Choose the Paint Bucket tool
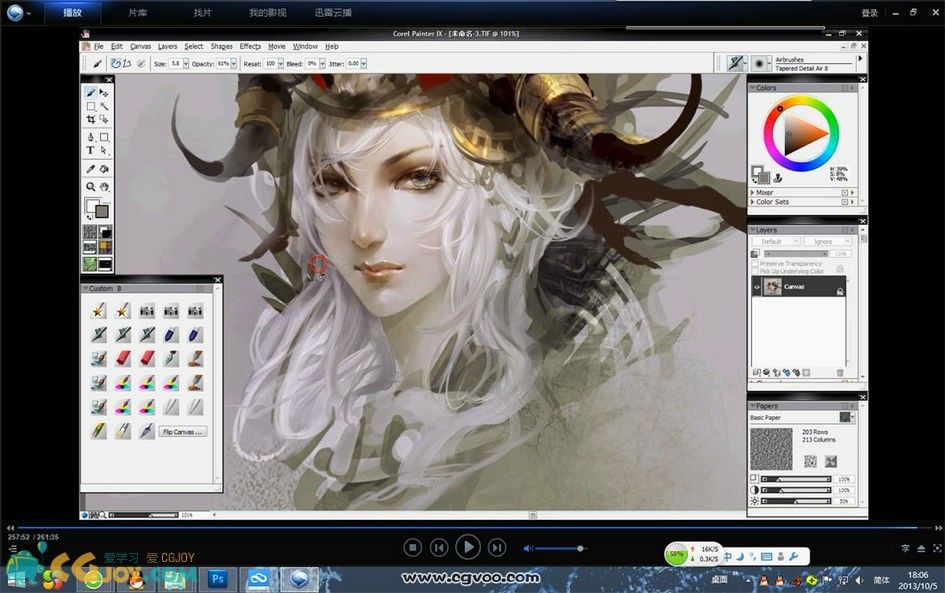Image resolution: width=945 pixels, height=593 pixels. click(x=104, y=169)
